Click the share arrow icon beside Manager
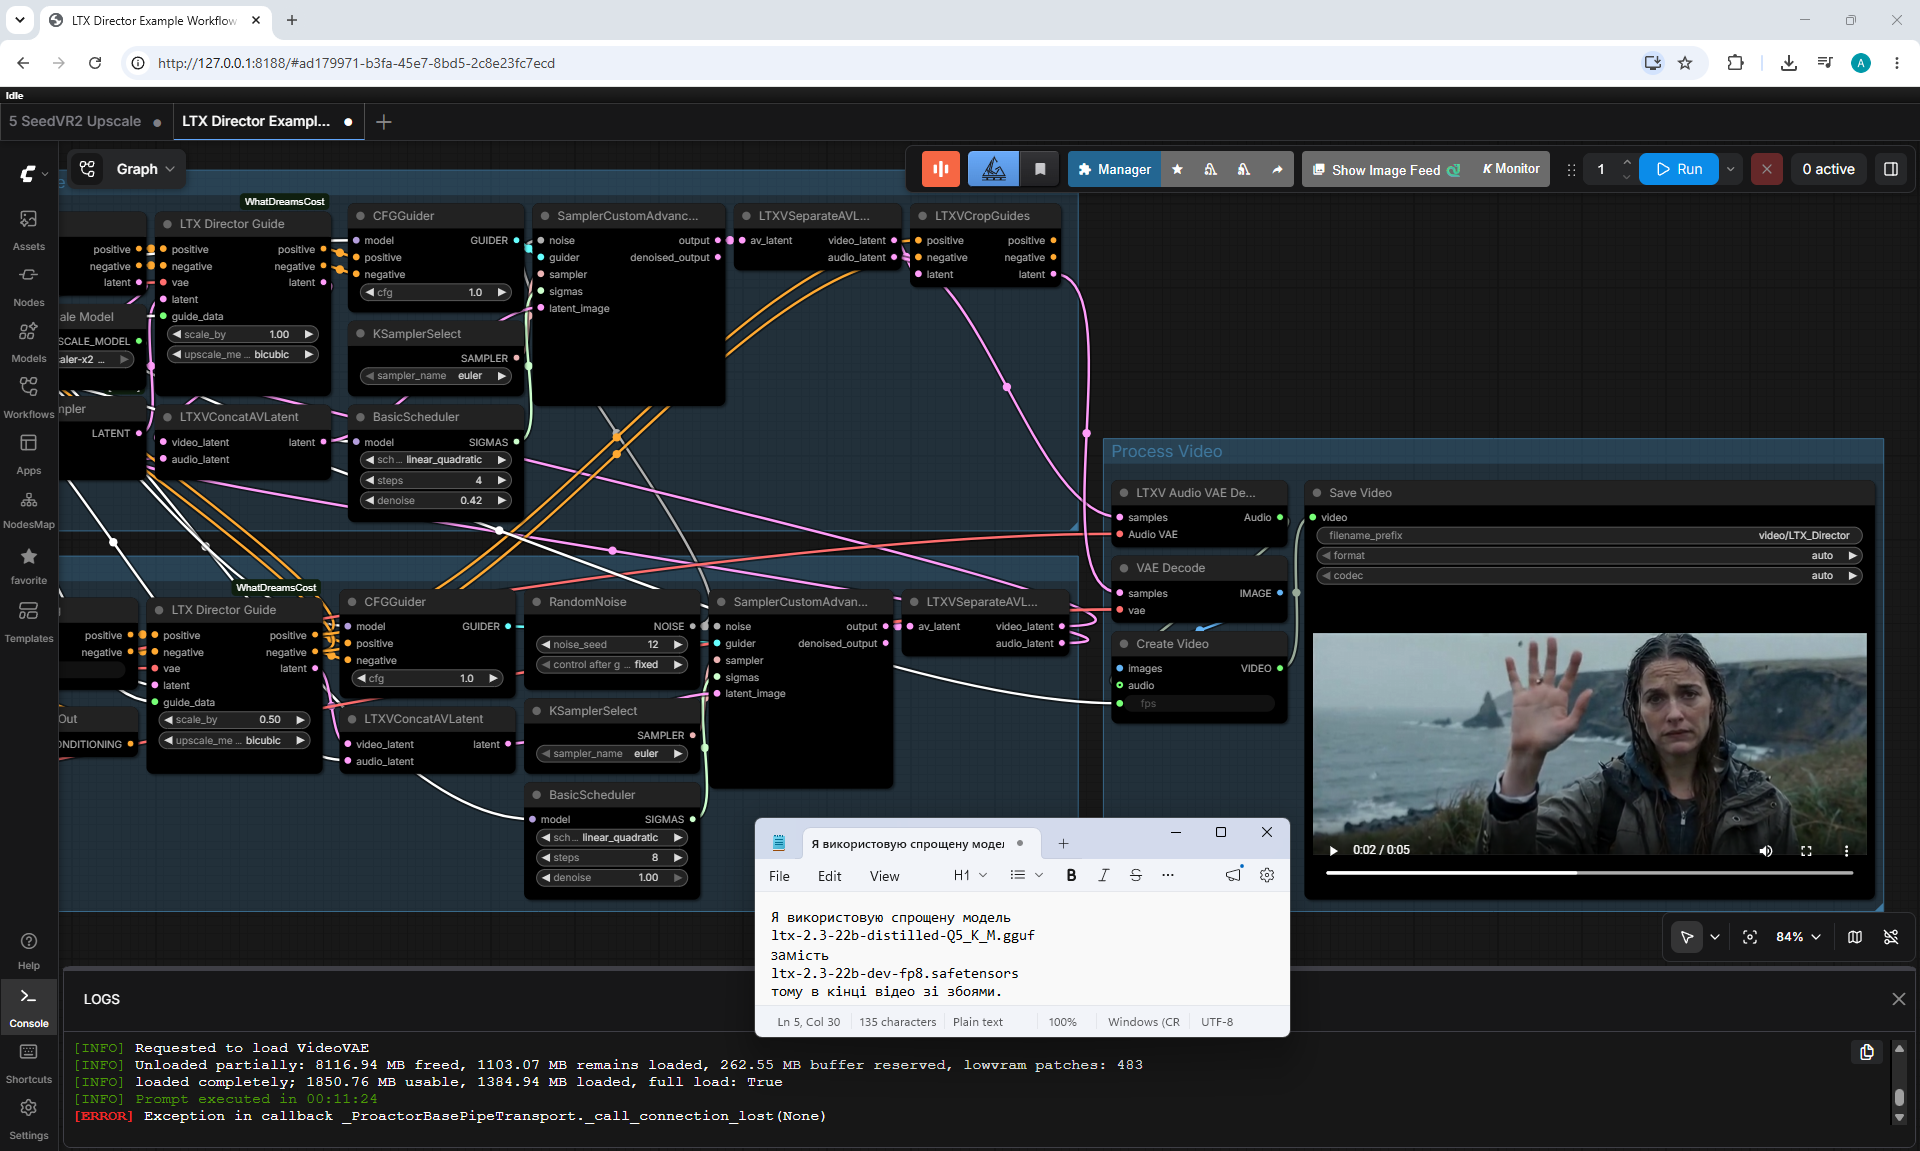The height and width of the screenshot is (1151, 1920). (1277, 169)
